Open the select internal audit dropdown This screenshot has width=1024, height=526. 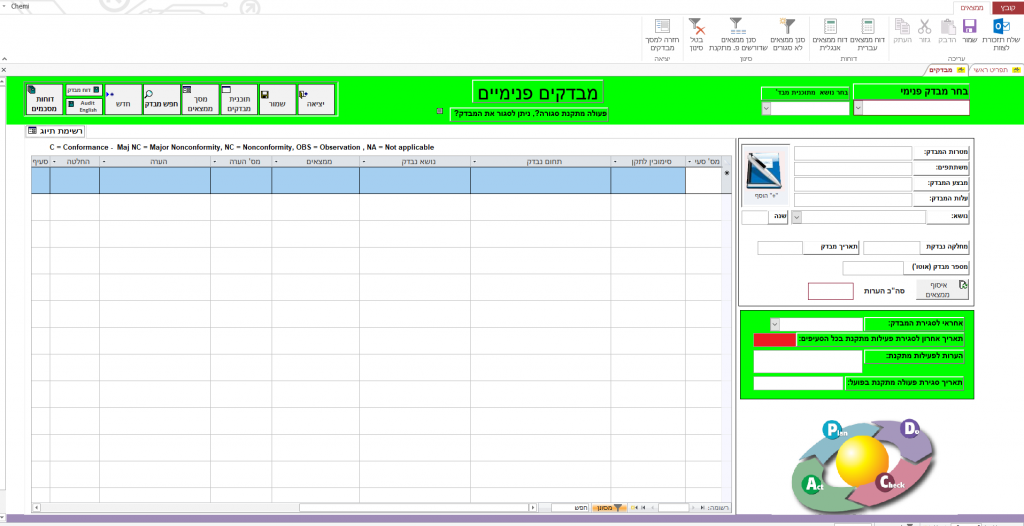point(860,108)
